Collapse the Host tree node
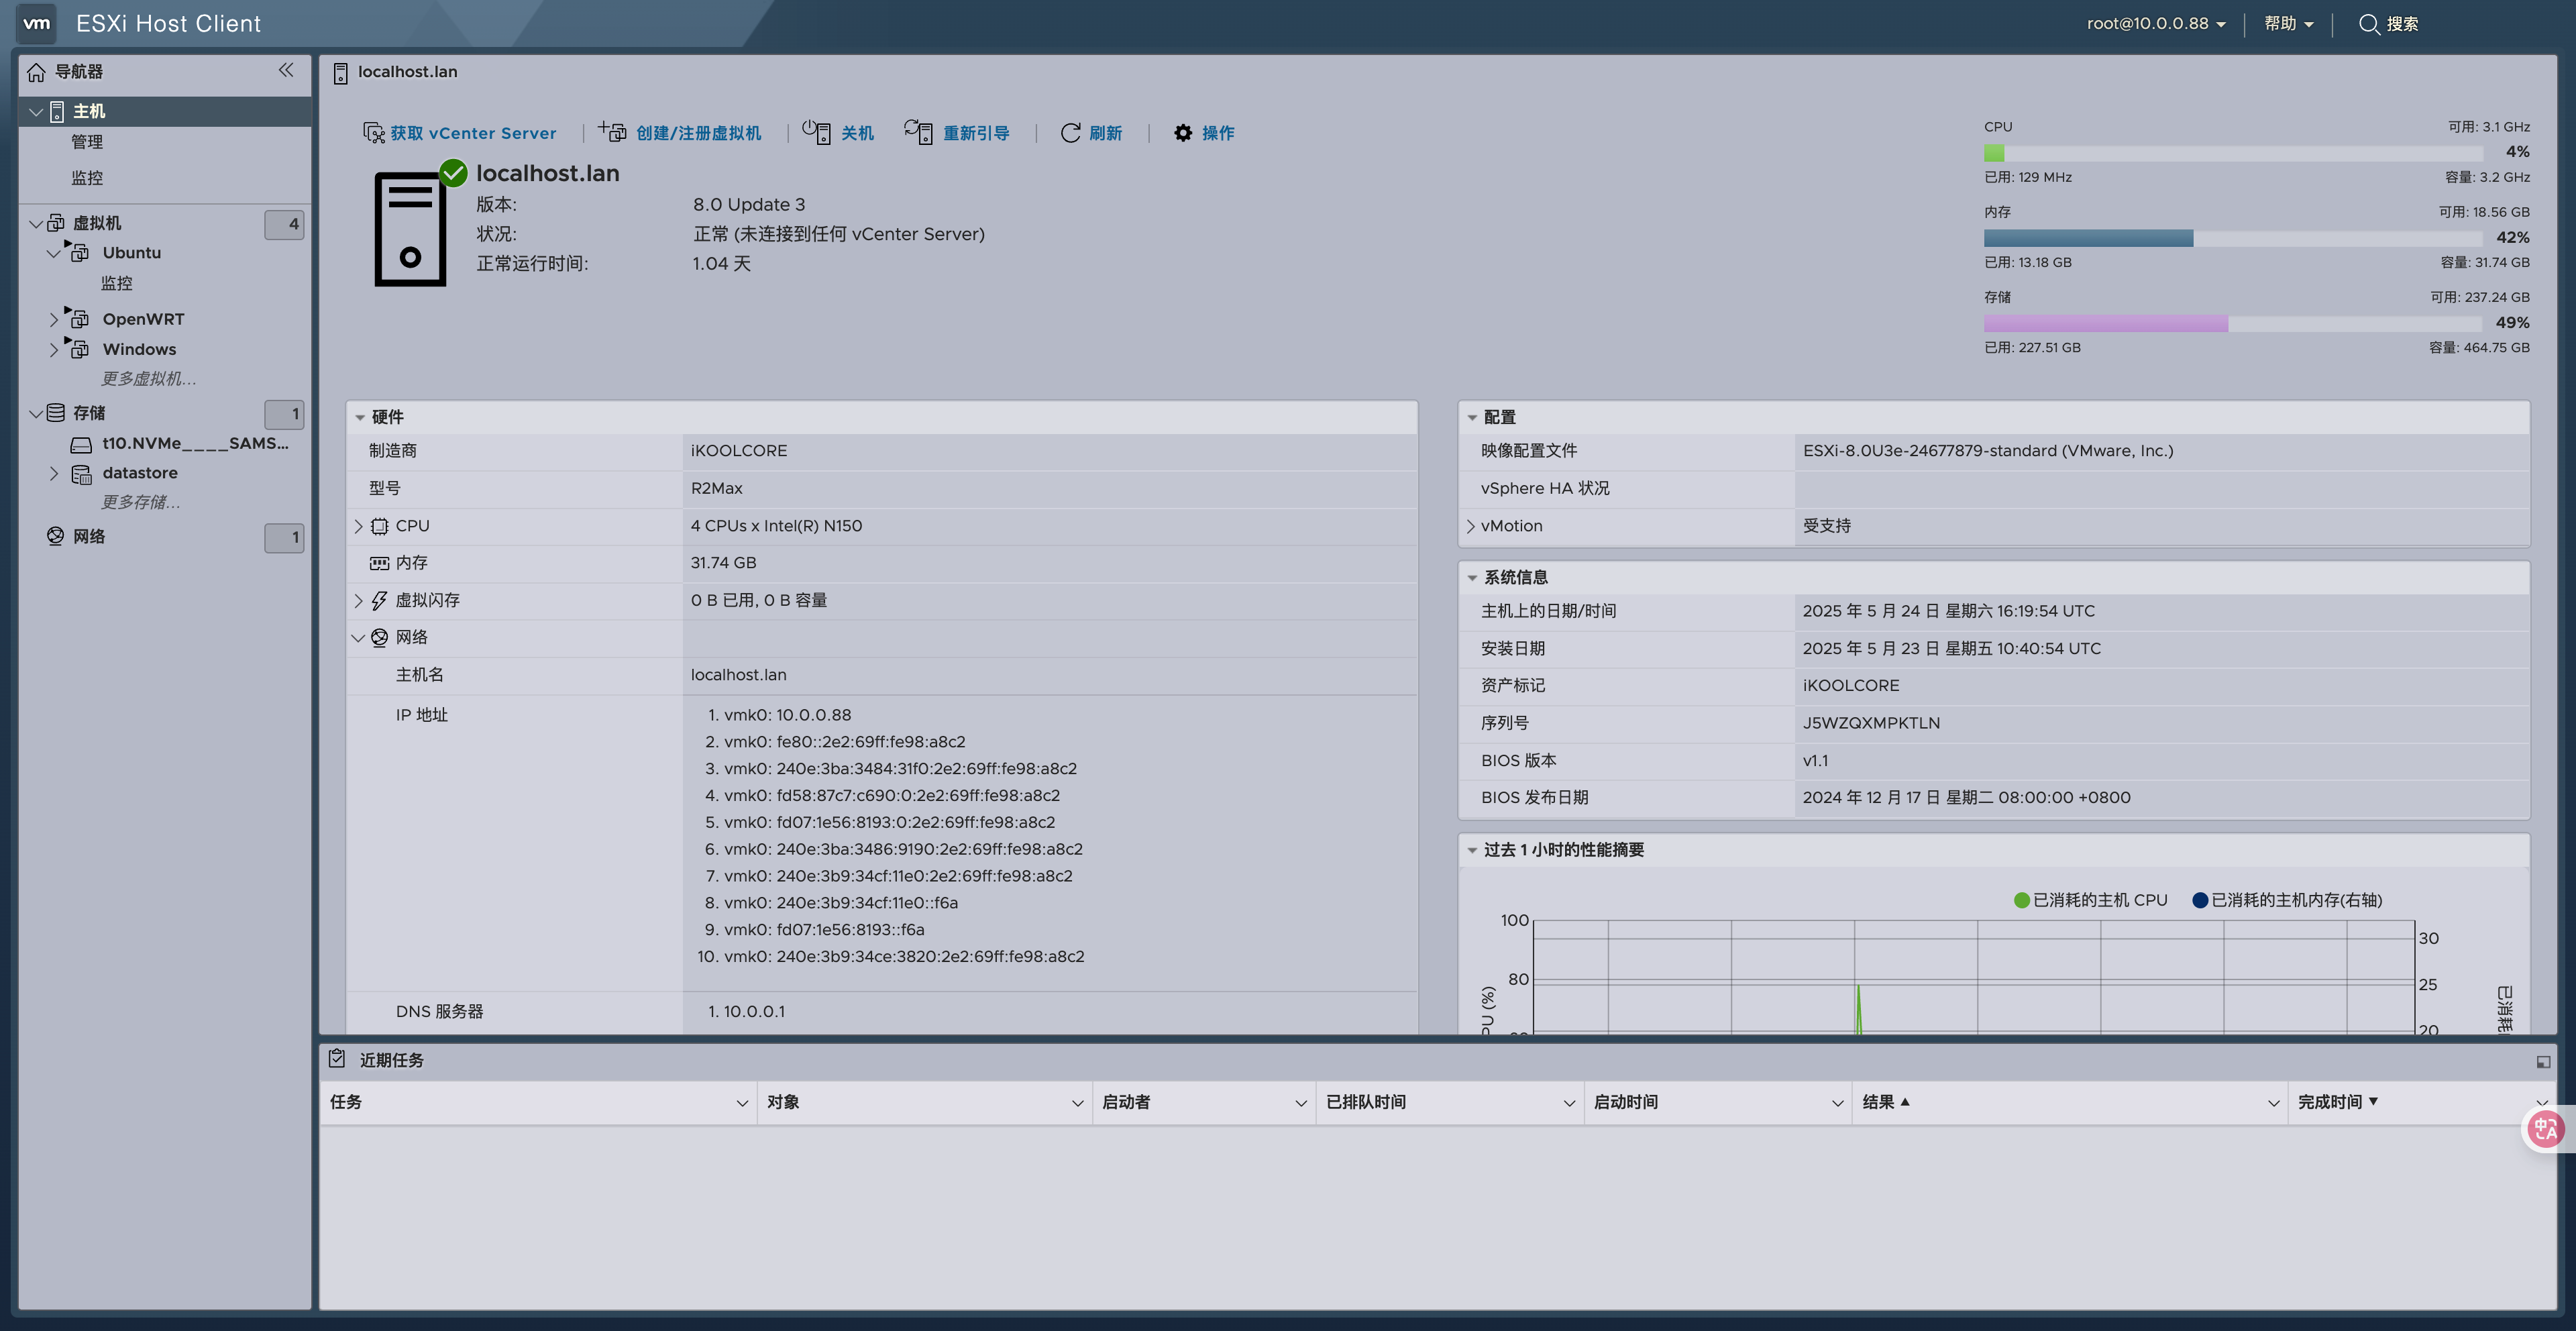Image resolution: width=2576 pixels, height=1331 pixels. 36,112
